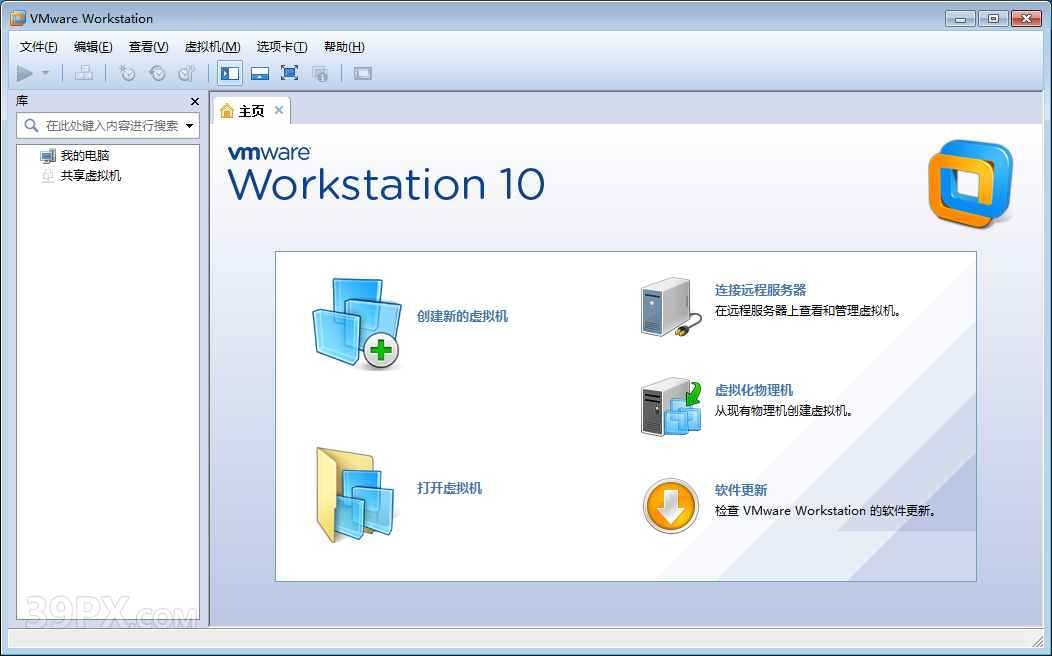The image size is (1052, 656).
Task: Click the 创建新的虚拟机 link
Action: (462, 316)
